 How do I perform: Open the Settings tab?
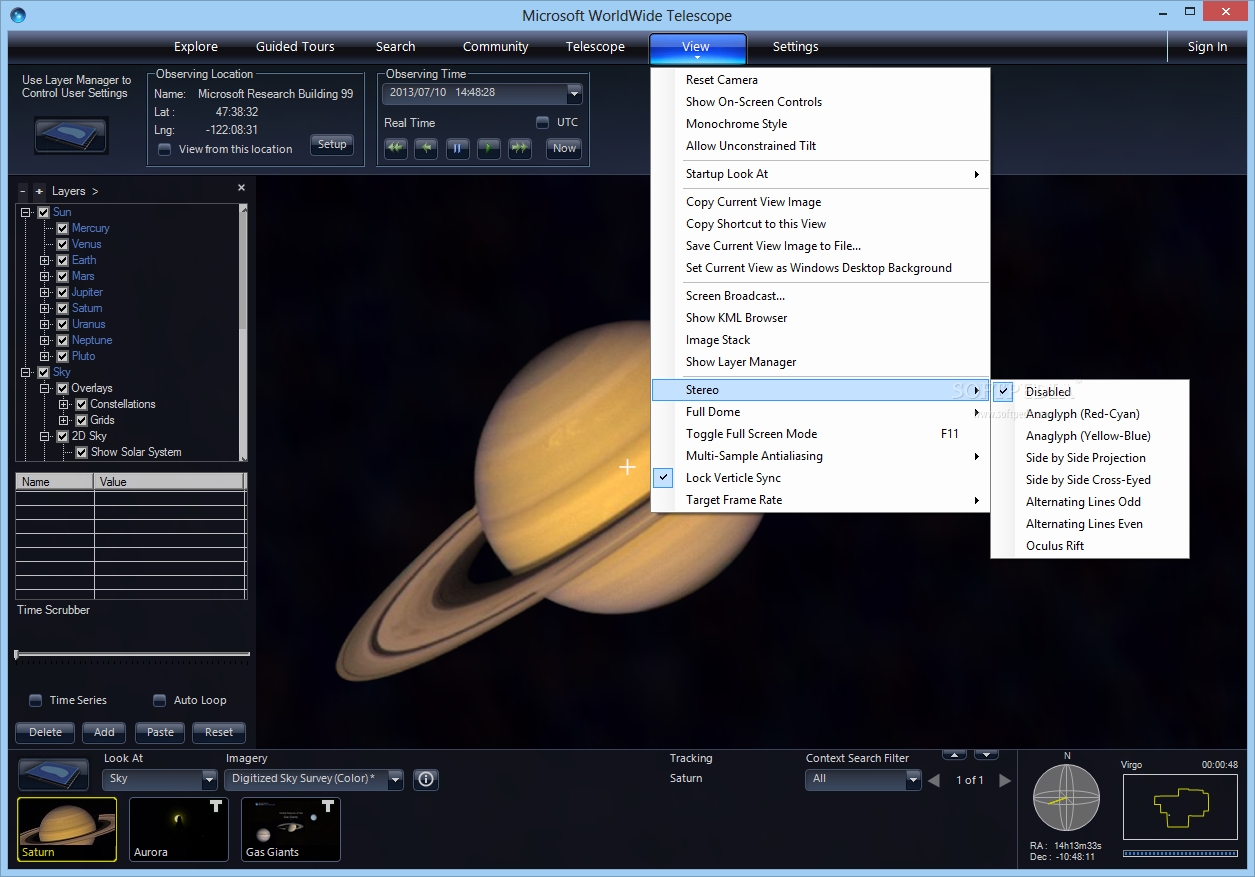(x=795, y=47)
